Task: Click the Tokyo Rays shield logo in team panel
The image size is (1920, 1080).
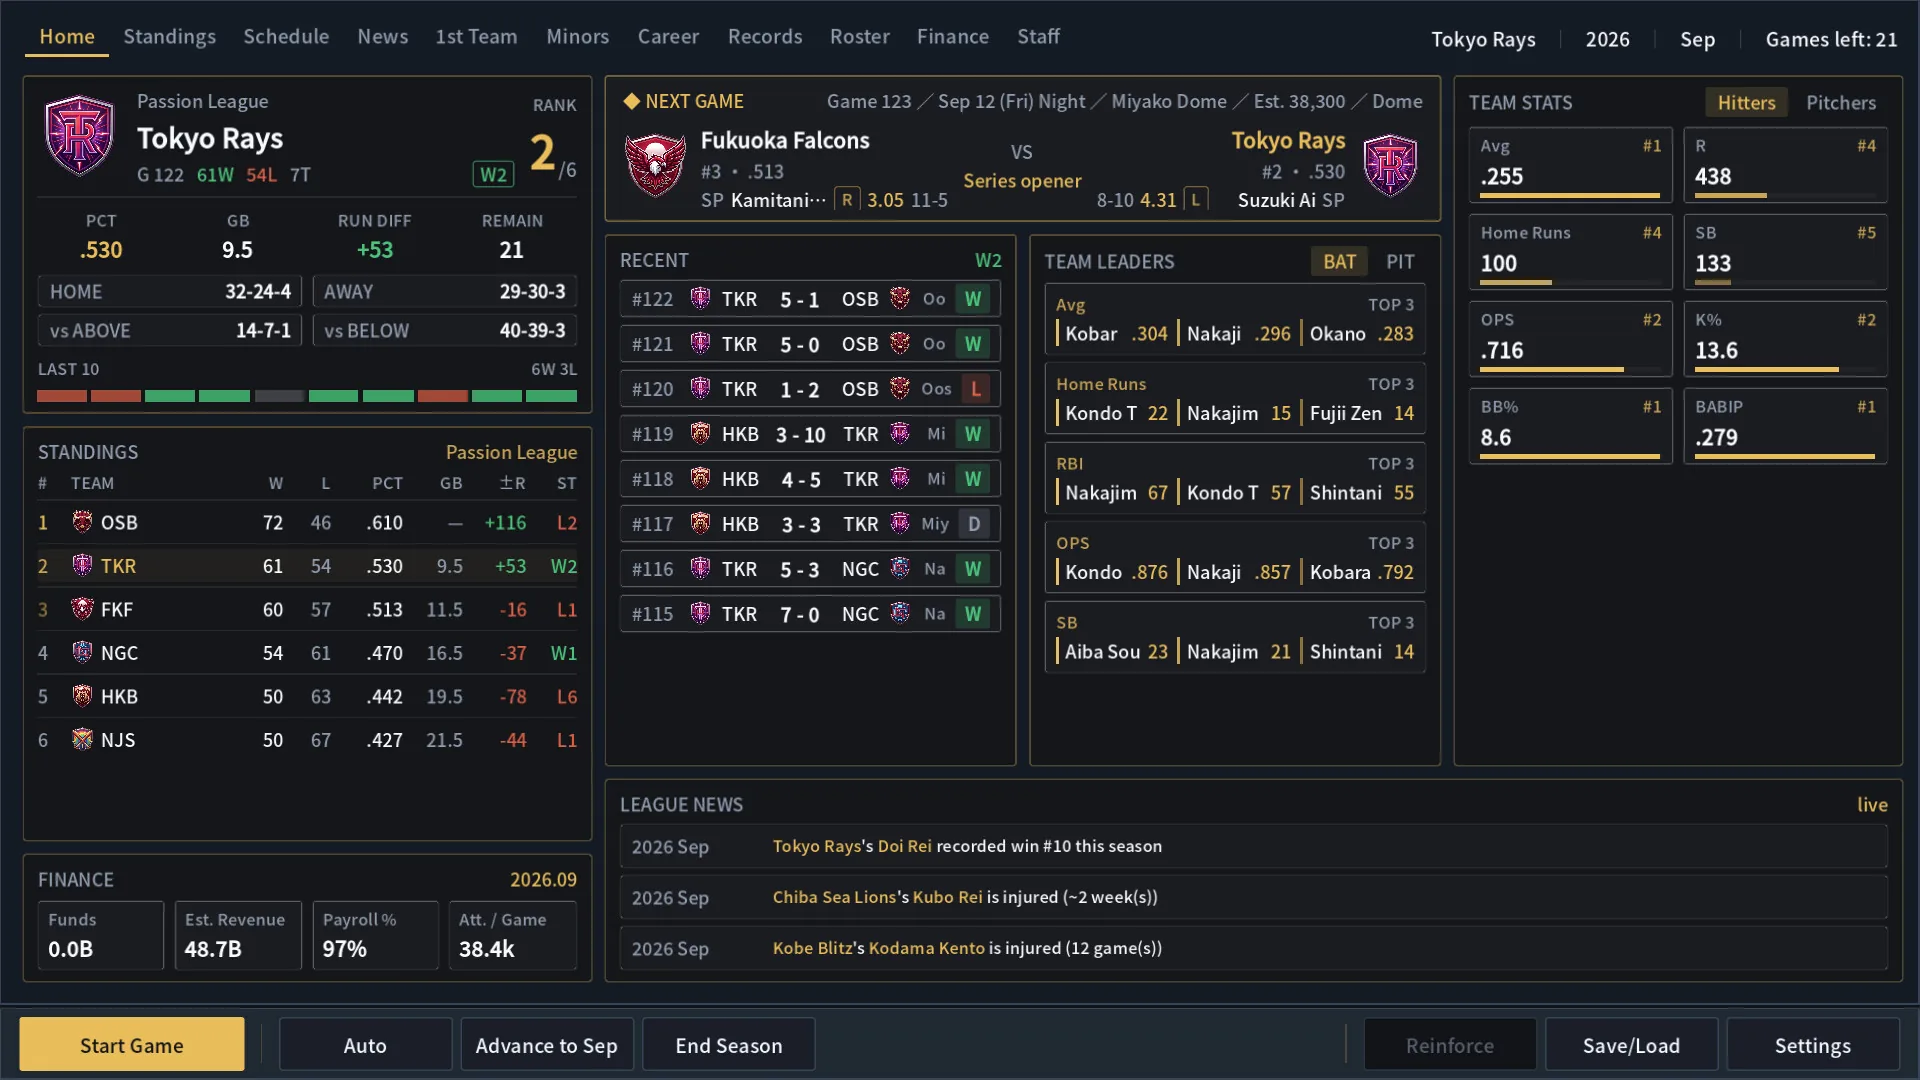Action: tap(80, 135)
